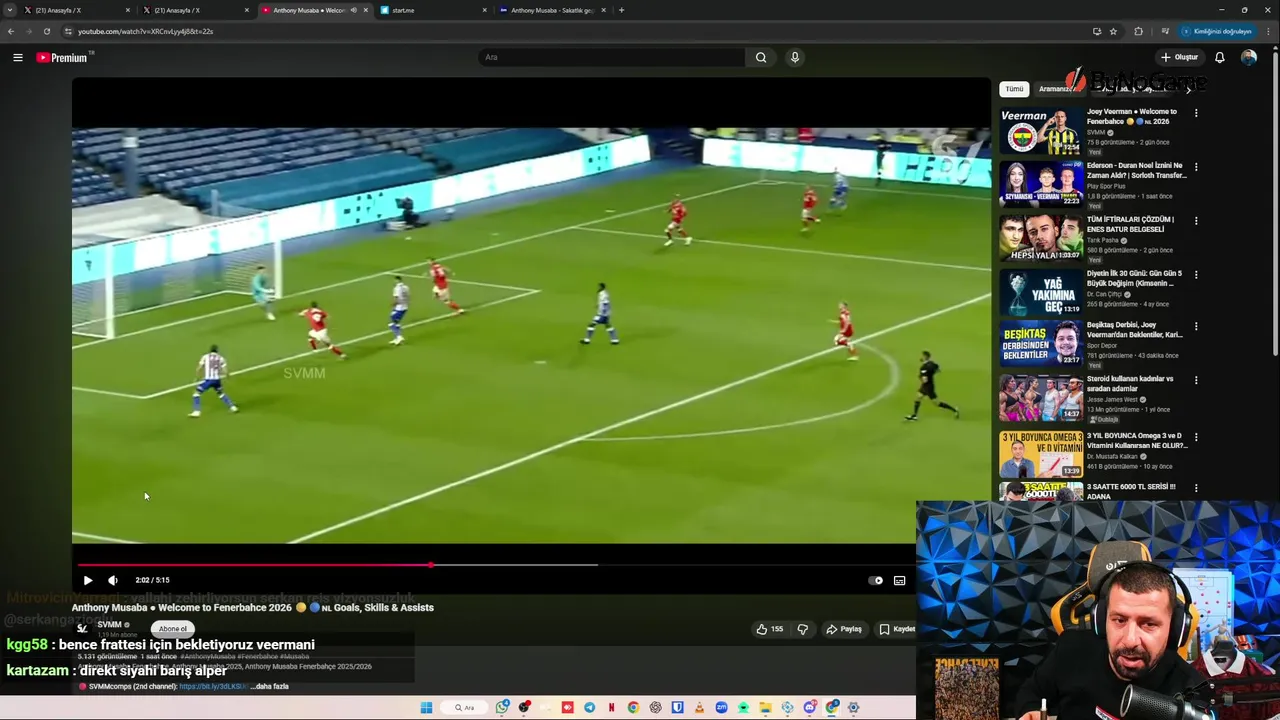Image resolution: width=1280 pixels, height=720 pixels.
Task: Open Windows Settings gear in taskbar
Action: [x=853, y=708]
